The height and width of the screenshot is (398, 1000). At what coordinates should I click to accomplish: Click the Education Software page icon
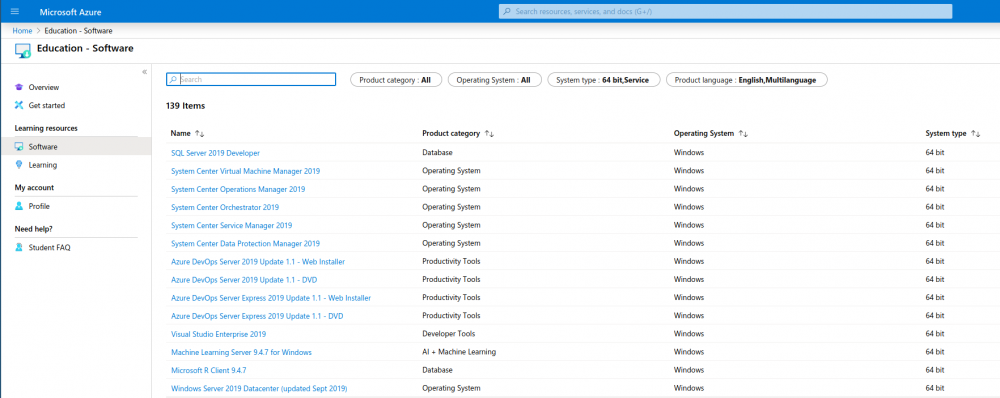click(x=23, y=51)
